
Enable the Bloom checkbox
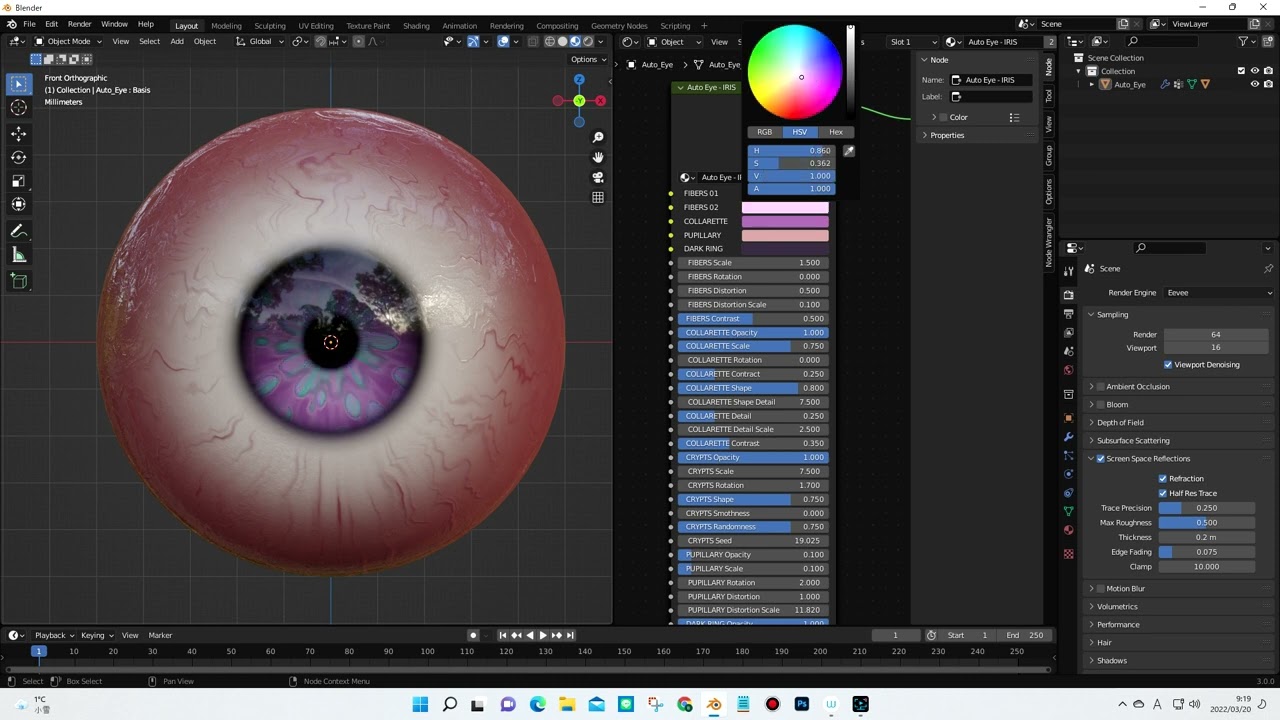(x=1101, y=405)
